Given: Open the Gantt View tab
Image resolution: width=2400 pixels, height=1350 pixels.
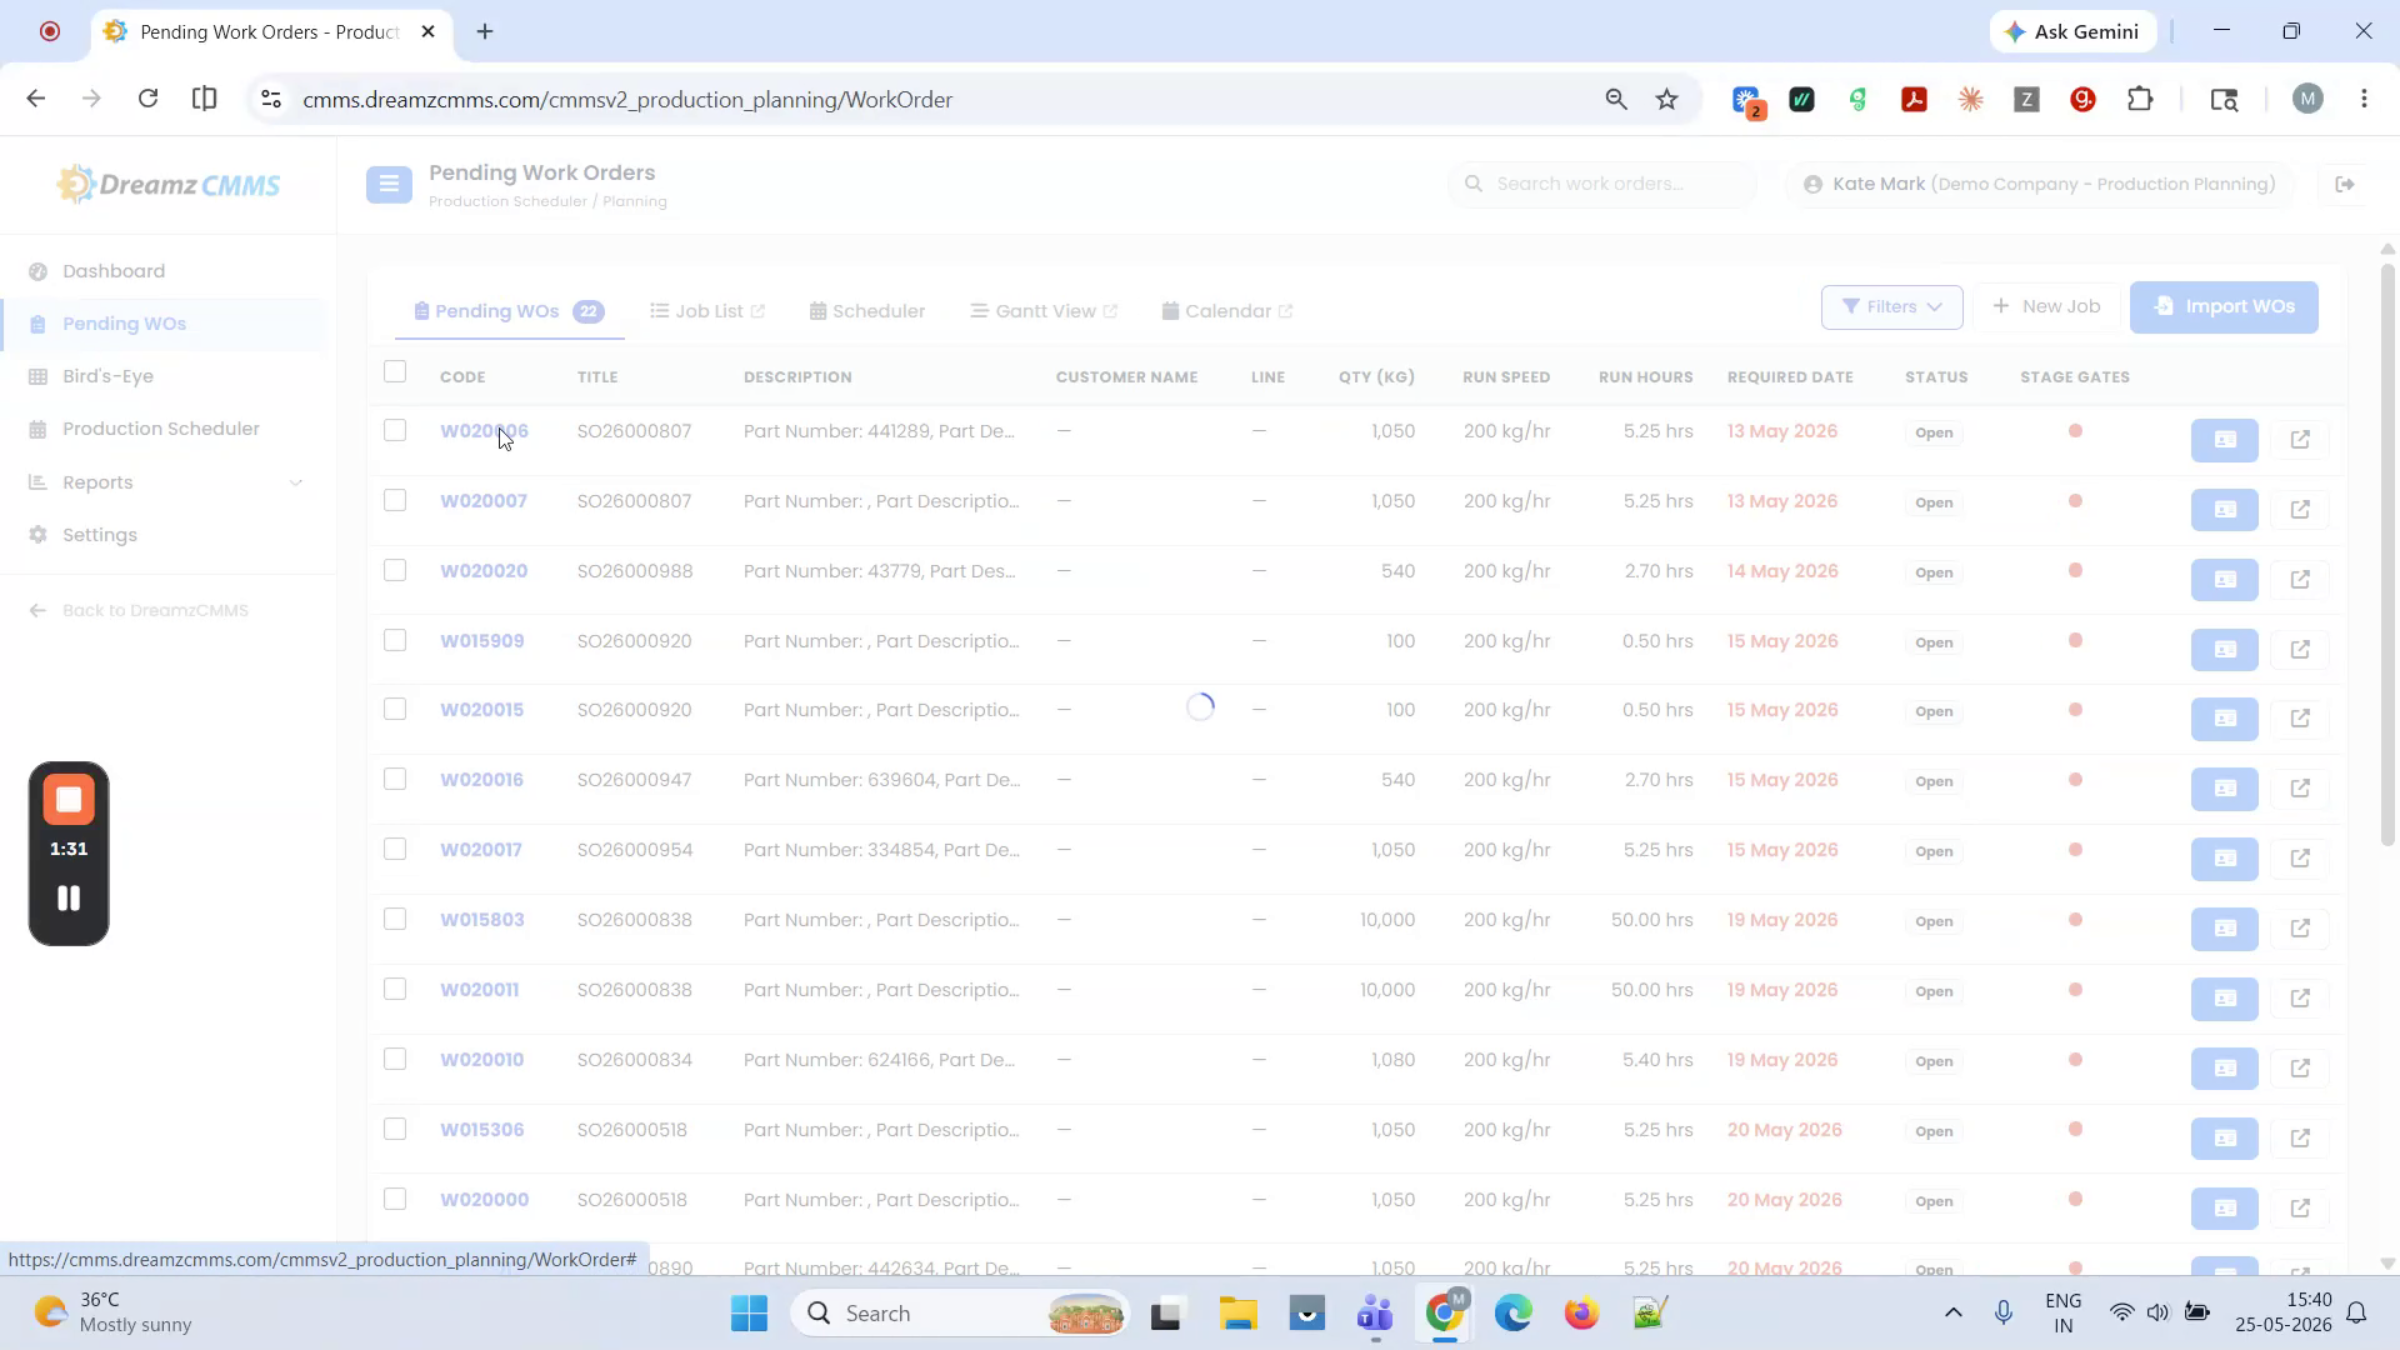Looking at the screenshot, I should point(1044,311).
